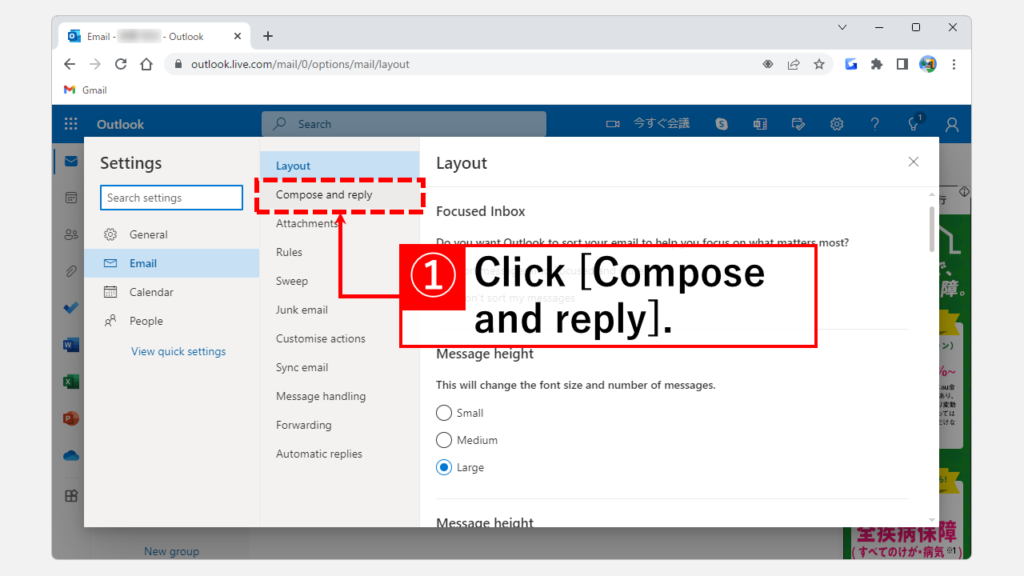Open Outlook settings gear icon
This screenshot has width=1024, height=576.
point(837,124)
